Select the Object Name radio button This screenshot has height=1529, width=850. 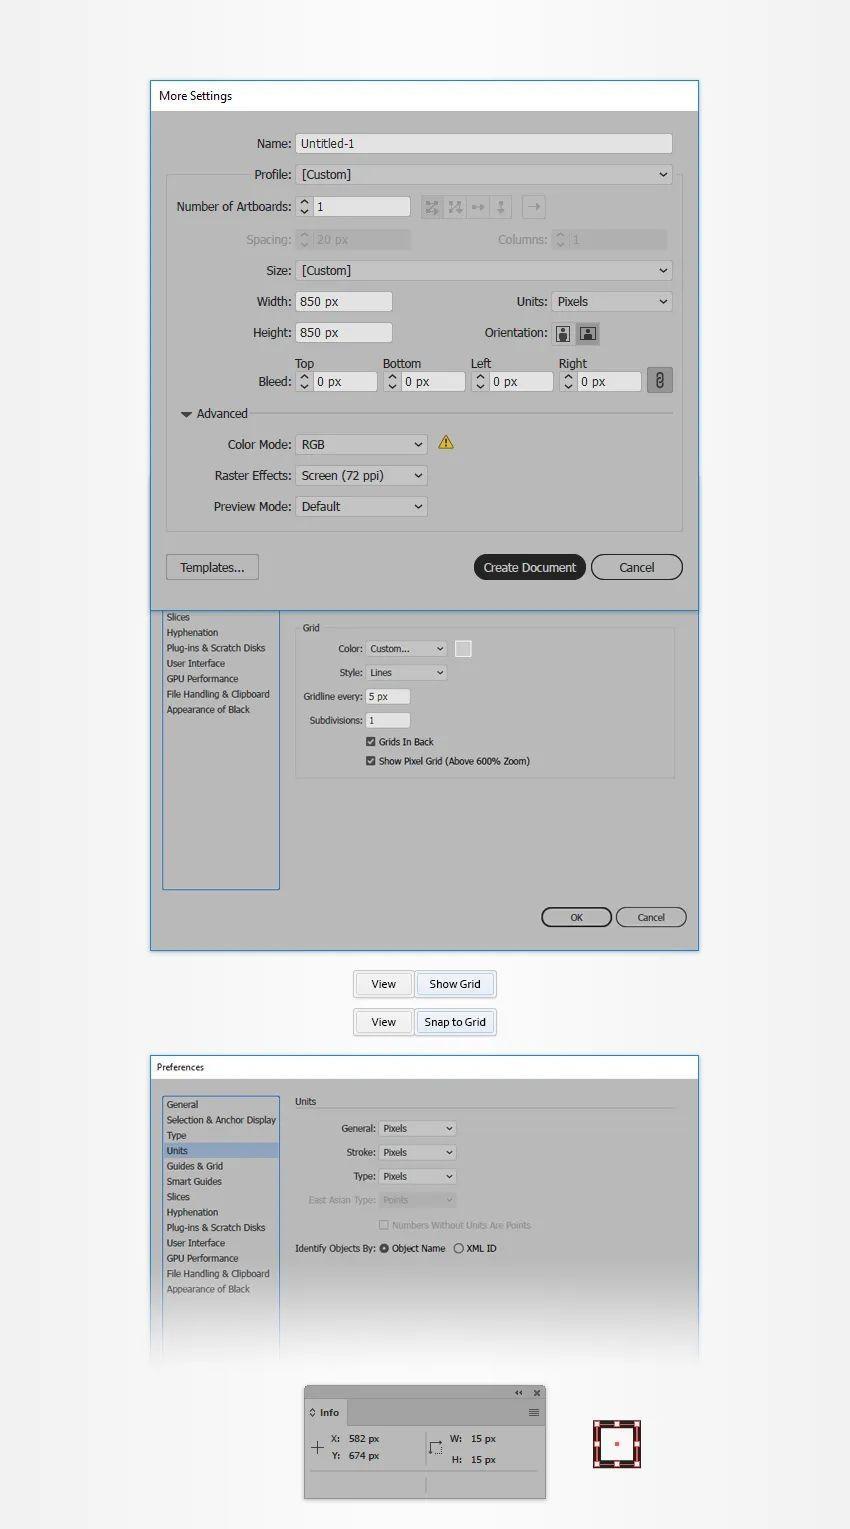point(384,1249)
